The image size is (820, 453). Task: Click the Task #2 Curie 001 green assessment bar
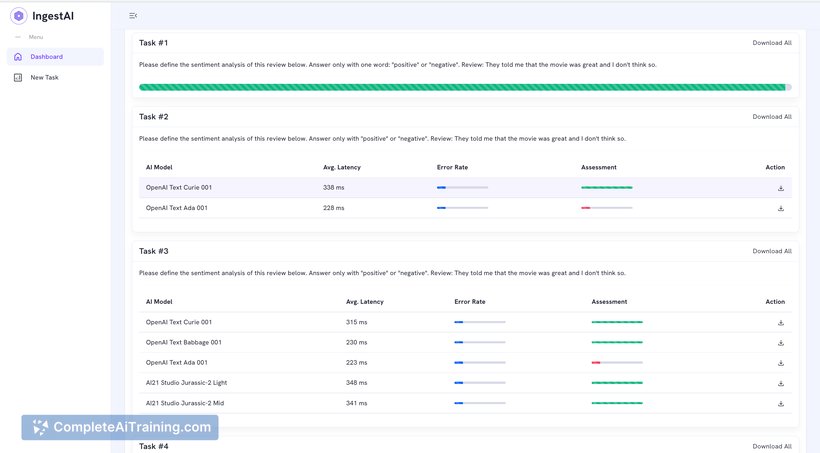tap(607, 187)
